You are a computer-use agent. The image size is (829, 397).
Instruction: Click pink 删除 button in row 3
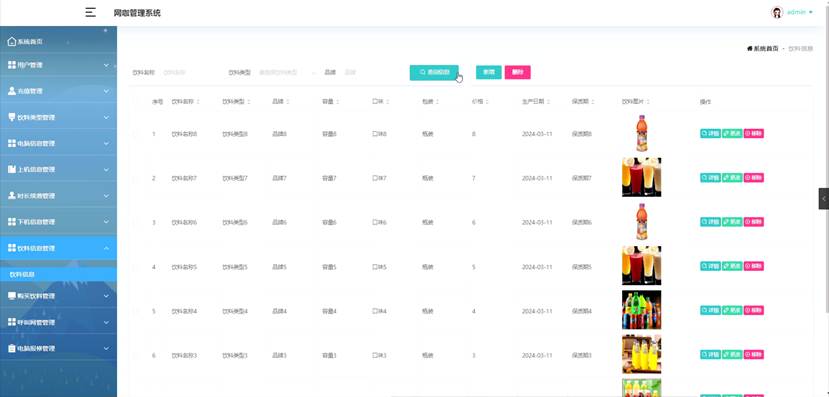[754, 222]
